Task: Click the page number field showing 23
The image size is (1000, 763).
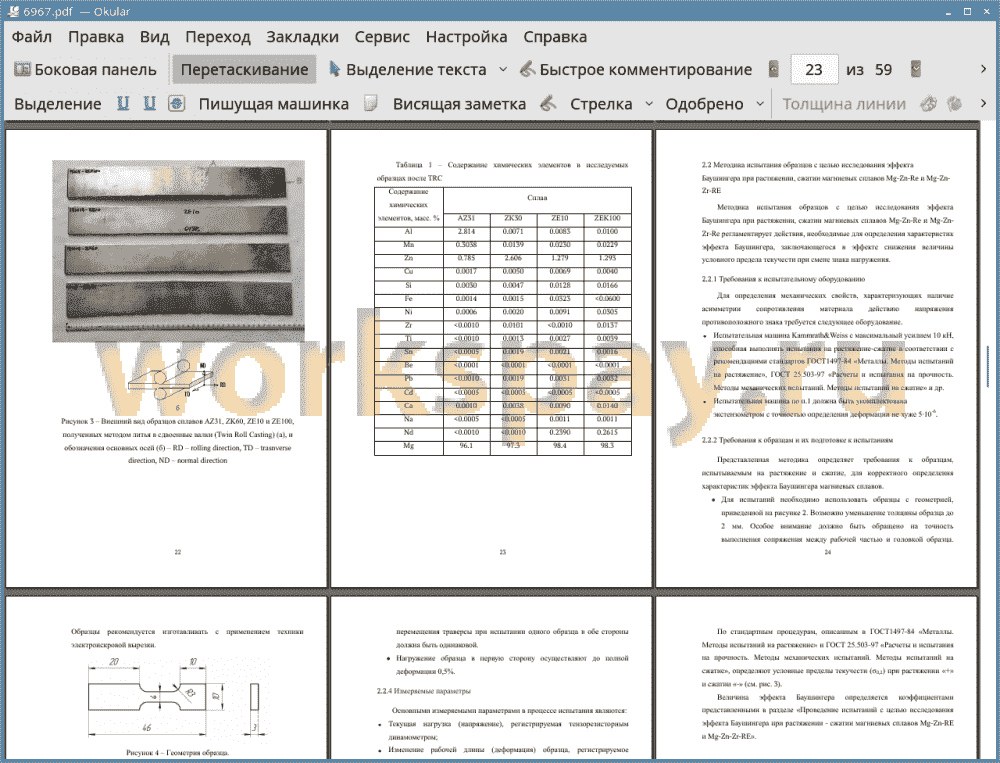Action: tap(814, 70)
